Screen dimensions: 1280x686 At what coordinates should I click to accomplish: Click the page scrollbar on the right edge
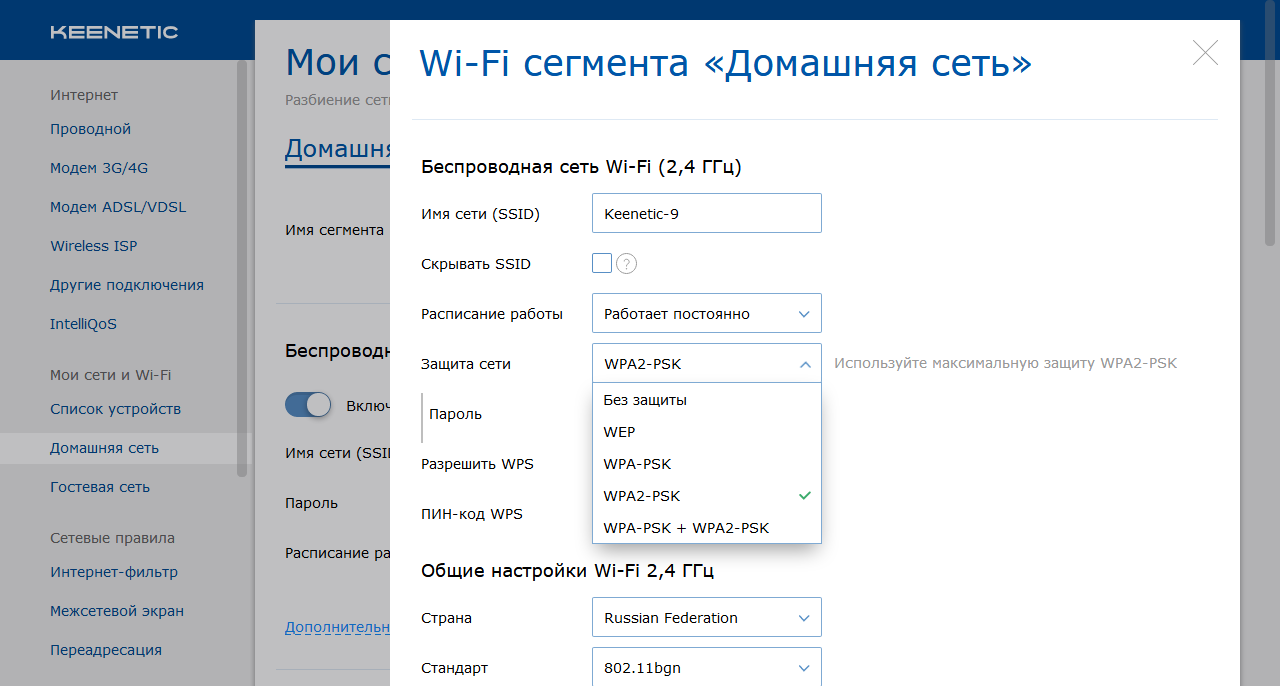click(x=1271, y=122)
